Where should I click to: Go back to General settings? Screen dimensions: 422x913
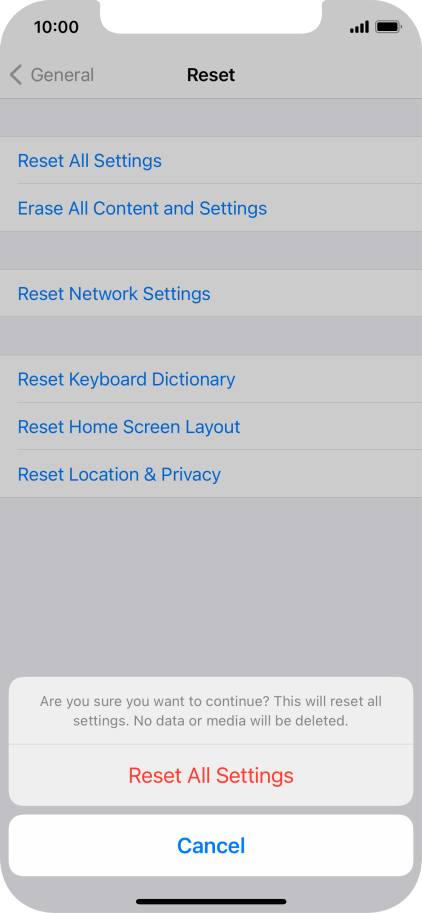[52, 75]
